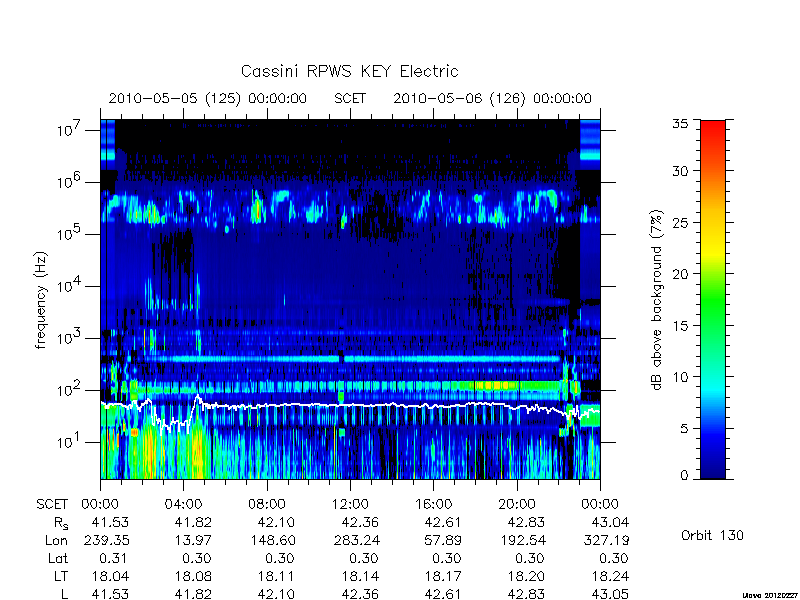This screenshot has height=600, width=800.
Task: Click the Lat value 0.31
Action: (x=113, y=559)
